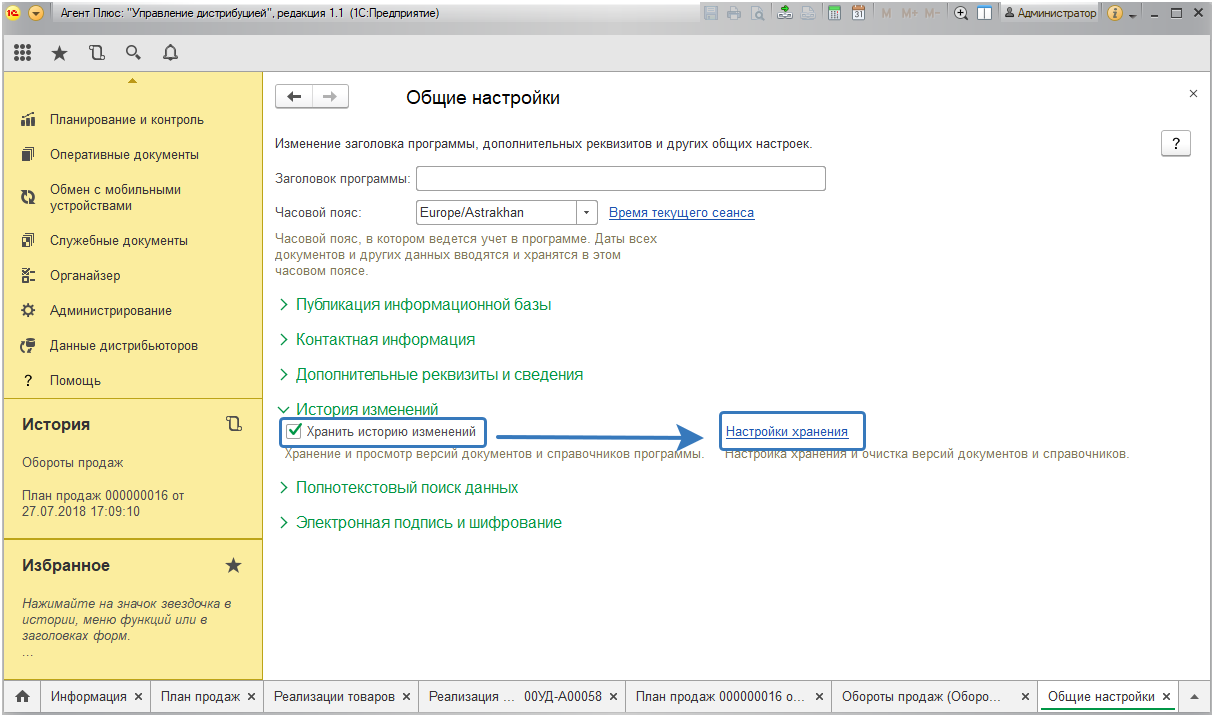Viewport: 1212px width, 717px height.
Task: Click Администратор user button
Action: tap(1049, 13)
